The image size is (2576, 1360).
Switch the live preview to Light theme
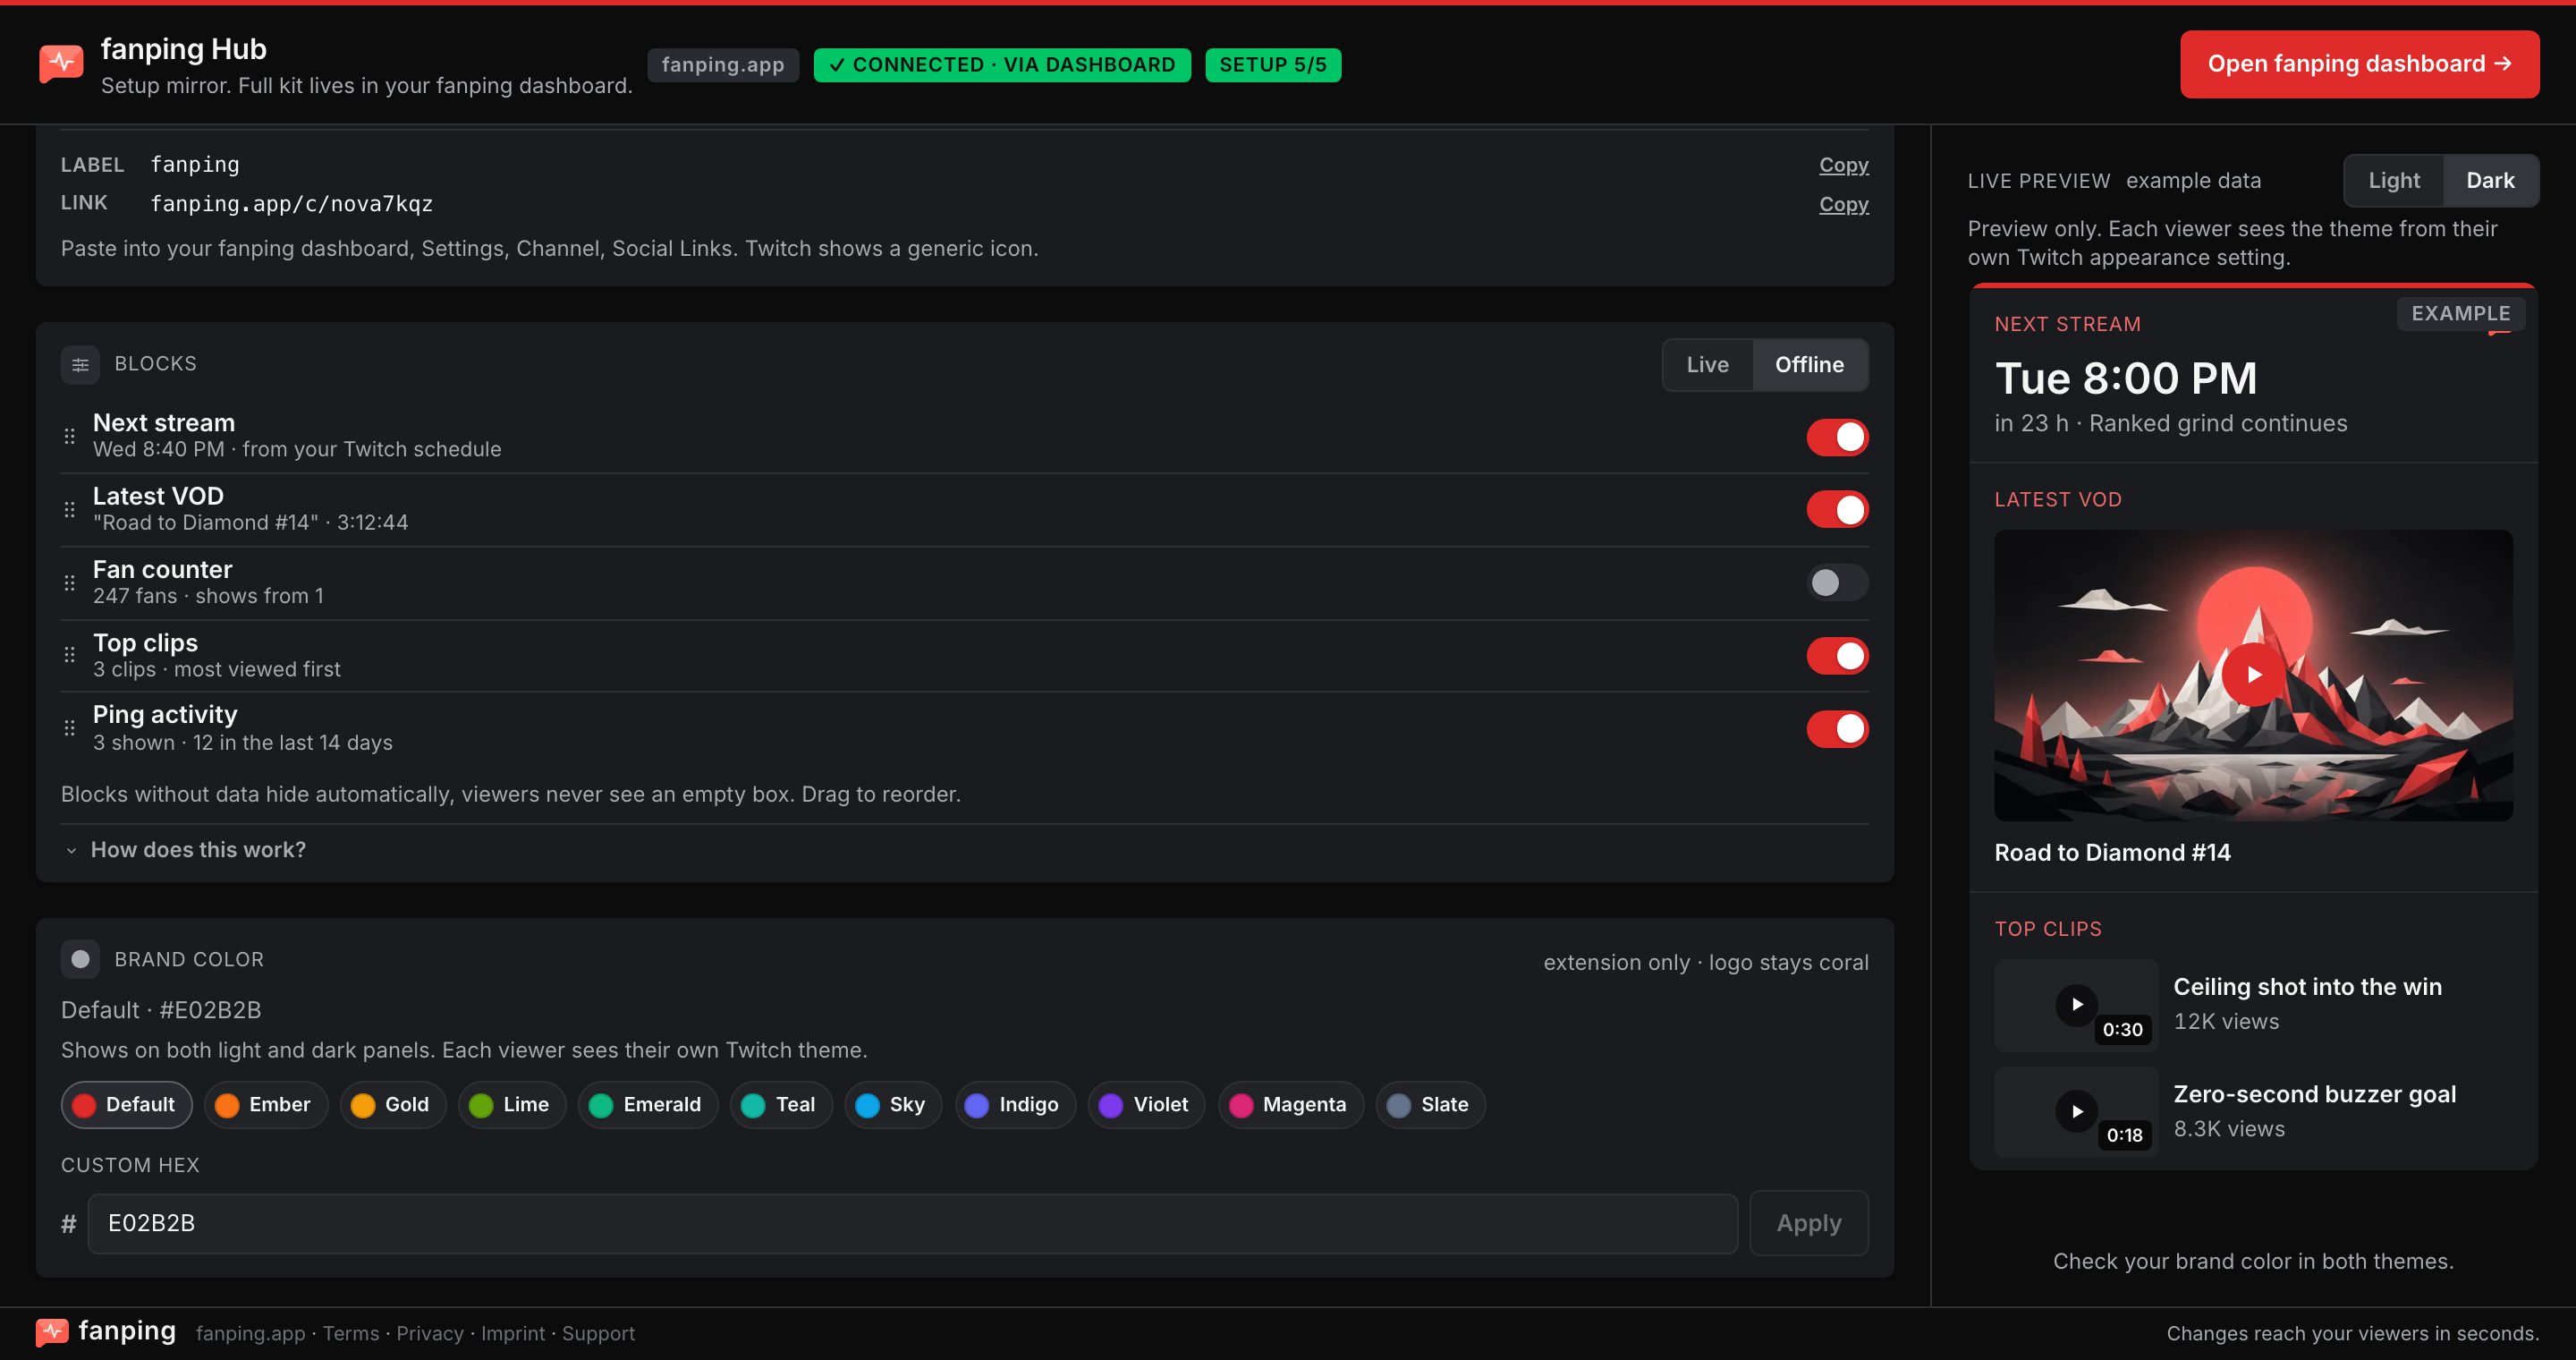(2394, 181)
